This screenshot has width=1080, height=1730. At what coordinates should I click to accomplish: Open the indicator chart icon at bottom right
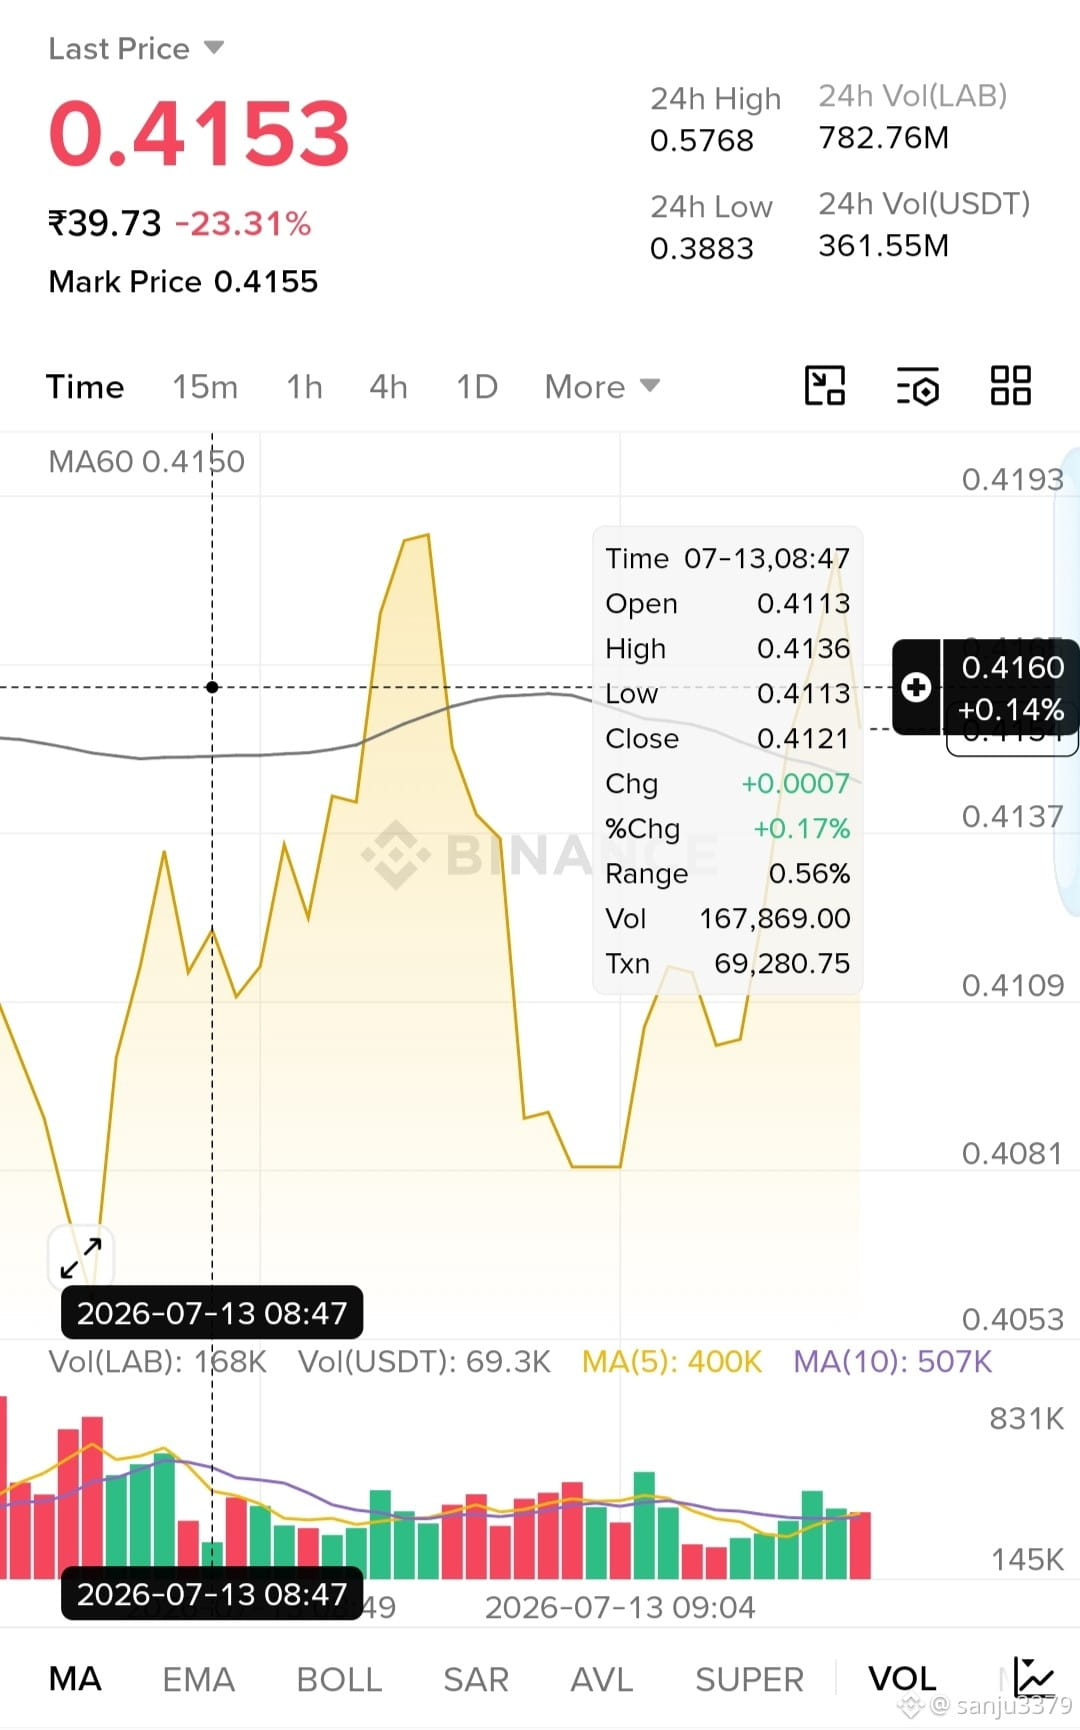tap(1033, 1677)
